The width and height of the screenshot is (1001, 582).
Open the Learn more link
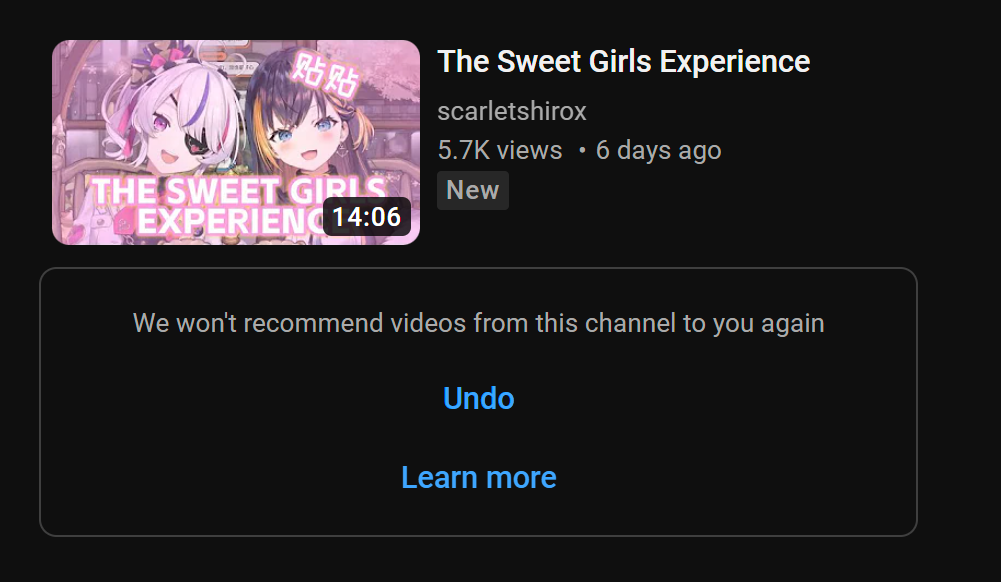coord(478,477)
